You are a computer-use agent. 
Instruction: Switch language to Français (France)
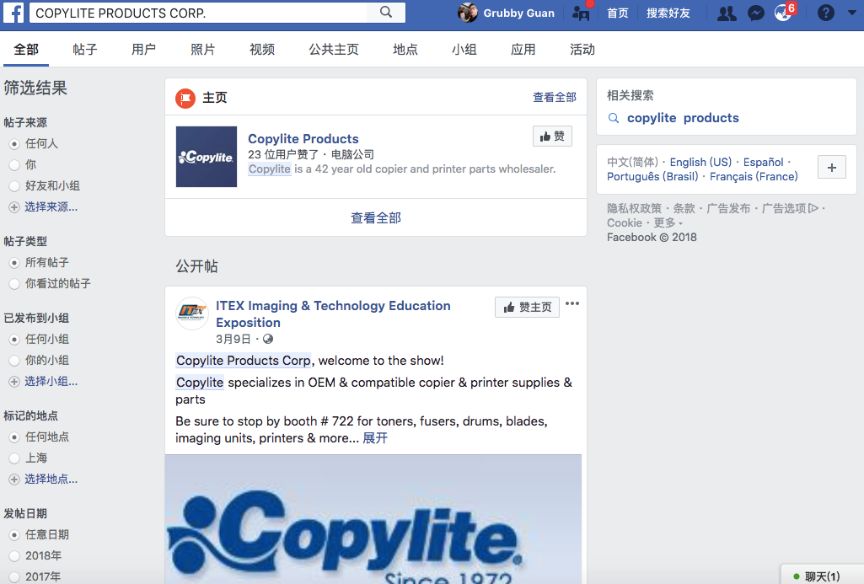[x=753, y=176]
